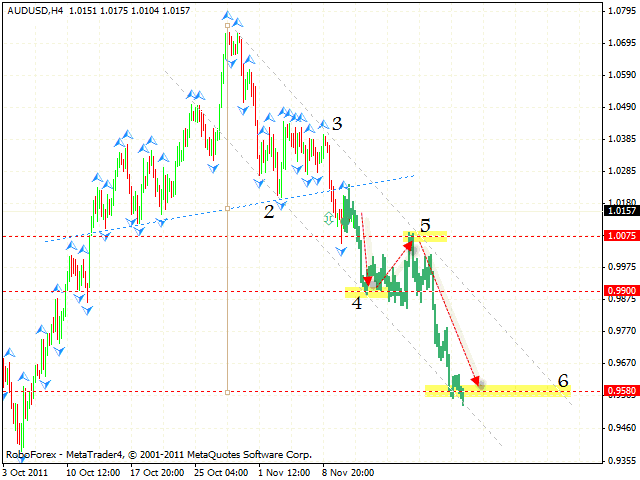Select the top anchor square of vertical line

[x=227, y=25]
